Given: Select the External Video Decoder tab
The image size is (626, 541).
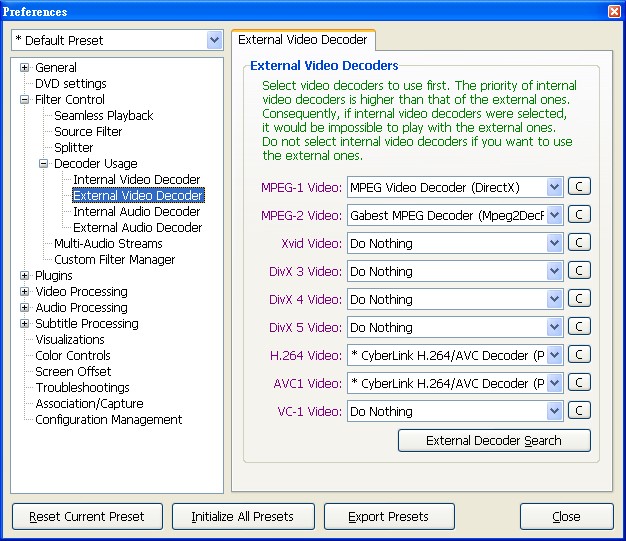Looking at the screenshot, I should 303,40.
